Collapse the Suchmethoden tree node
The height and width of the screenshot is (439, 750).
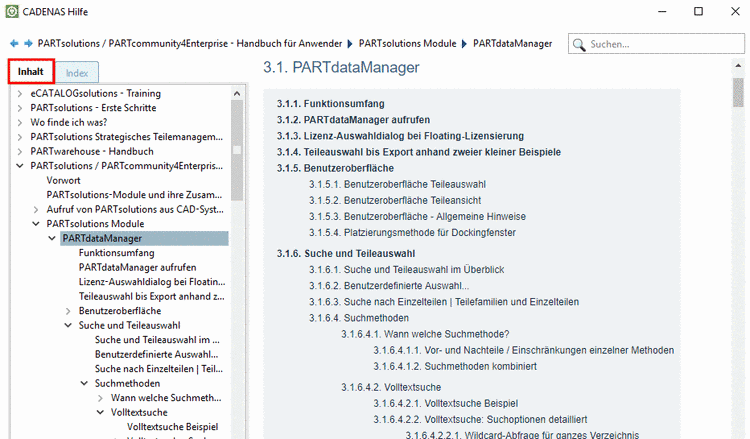84,383
